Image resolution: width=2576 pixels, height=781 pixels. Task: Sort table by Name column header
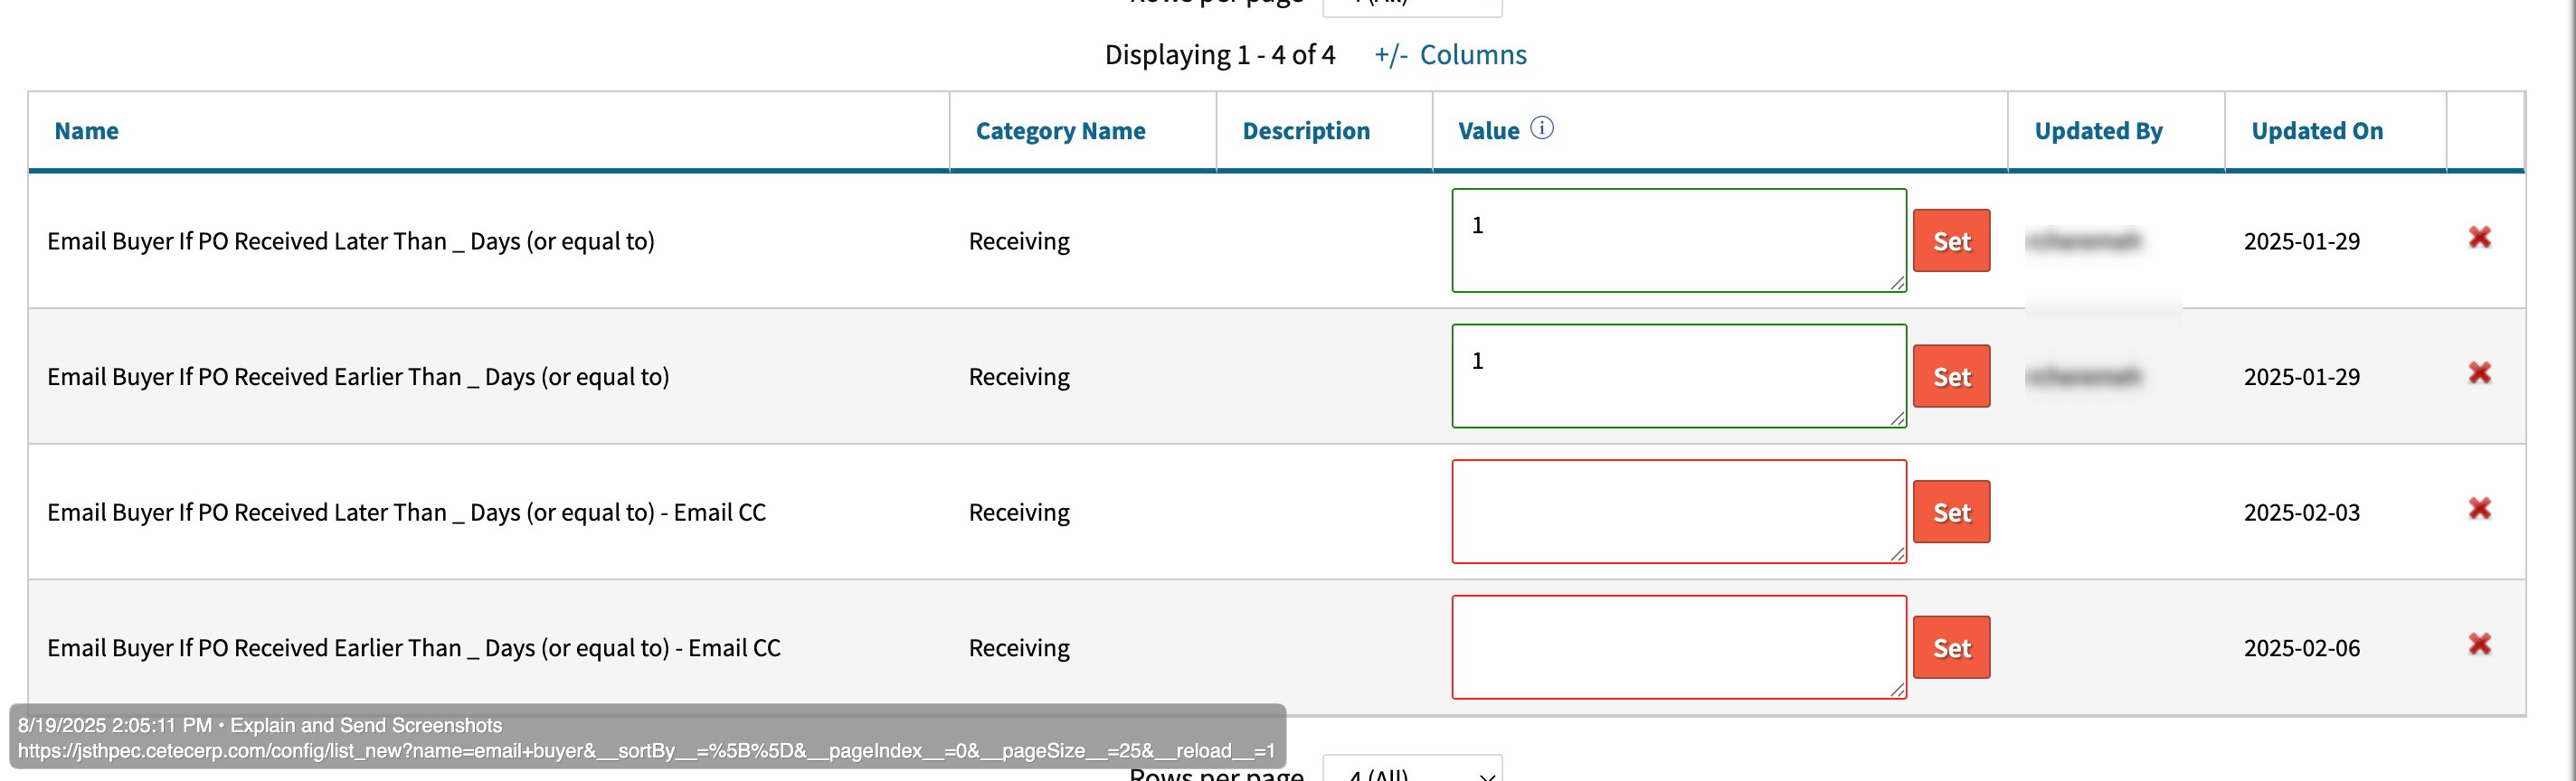[86, 131]
